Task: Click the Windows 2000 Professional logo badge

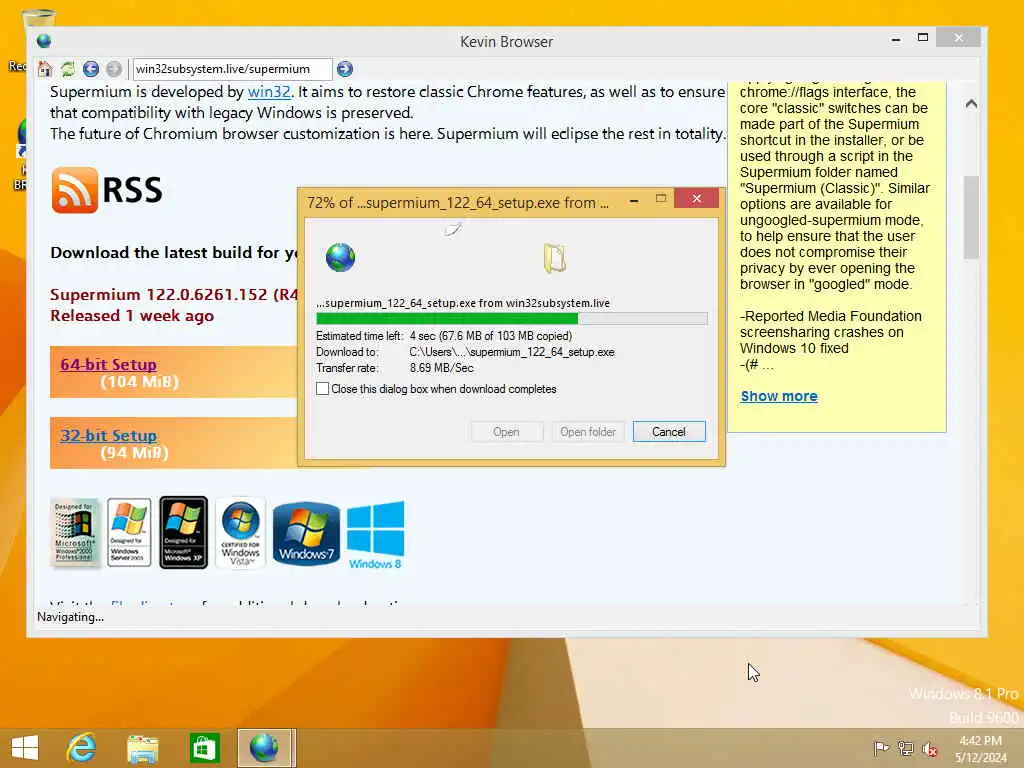Action: (76, 532)
